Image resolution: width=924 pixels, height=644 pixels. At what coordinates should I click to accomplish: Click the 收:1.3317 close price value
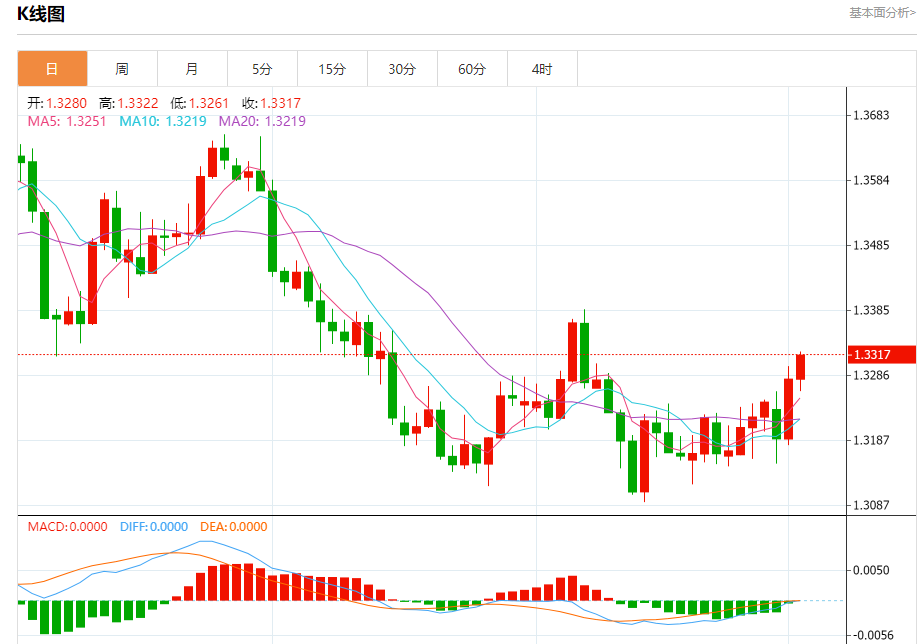(x=271, y=103)
